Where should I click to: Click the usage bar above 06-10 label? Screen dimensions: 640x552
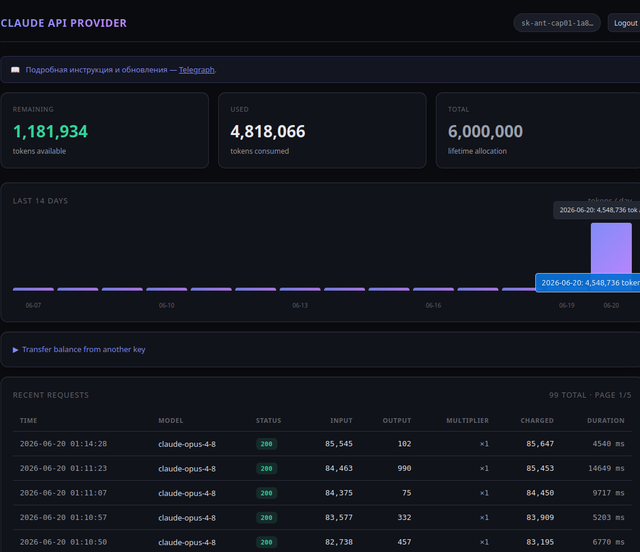(167, 289)
